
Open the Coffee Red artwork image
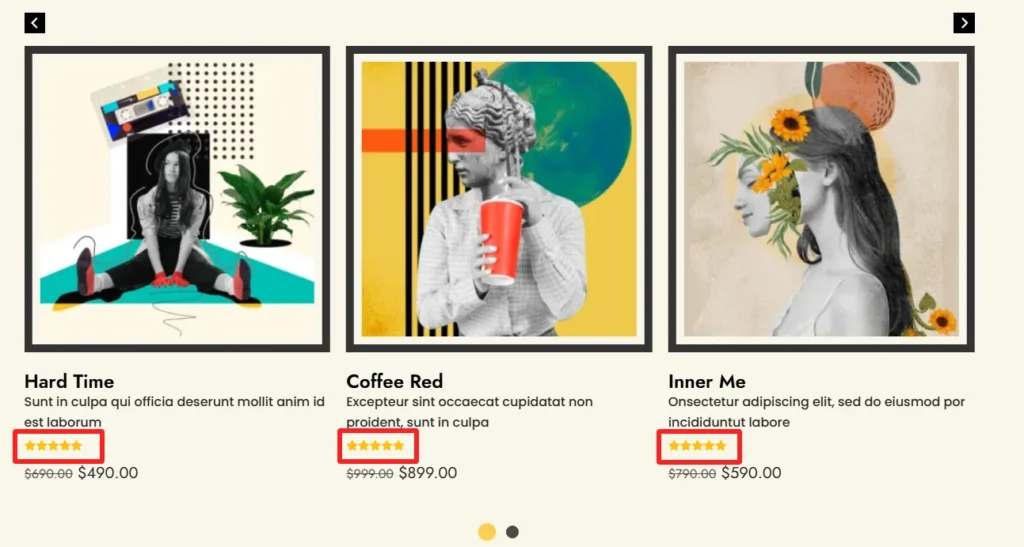point(499,199)
